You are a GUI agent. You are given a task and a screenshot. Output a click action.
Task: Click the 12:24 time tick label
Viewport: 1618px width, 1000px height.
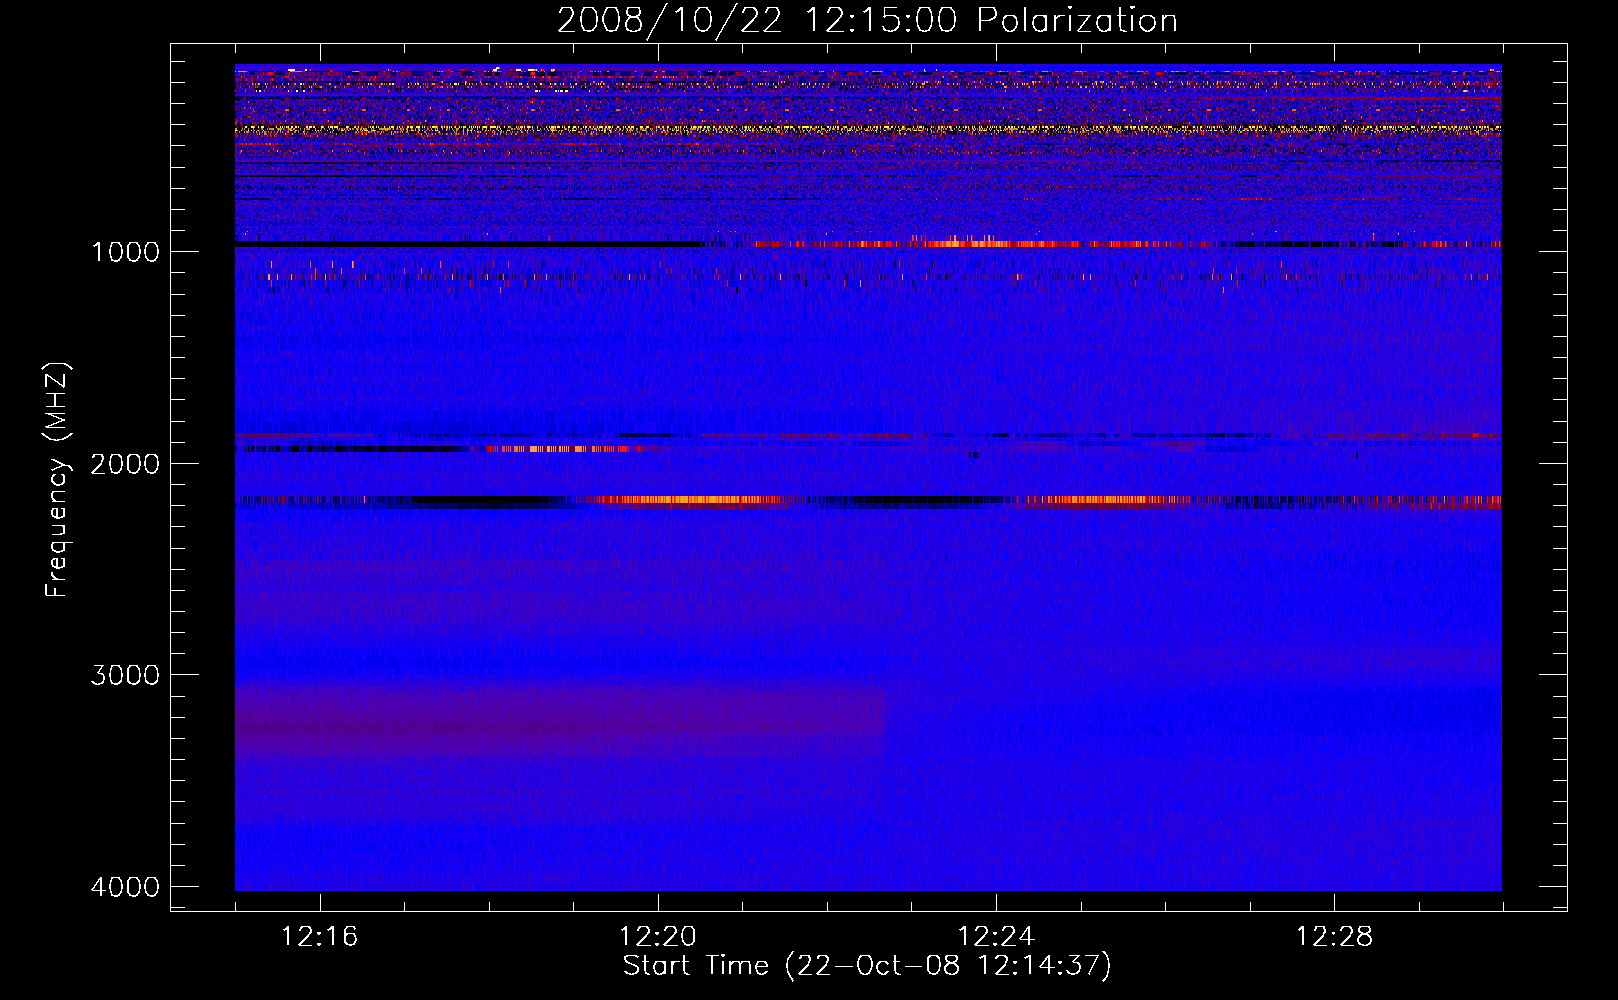point(996,937)
